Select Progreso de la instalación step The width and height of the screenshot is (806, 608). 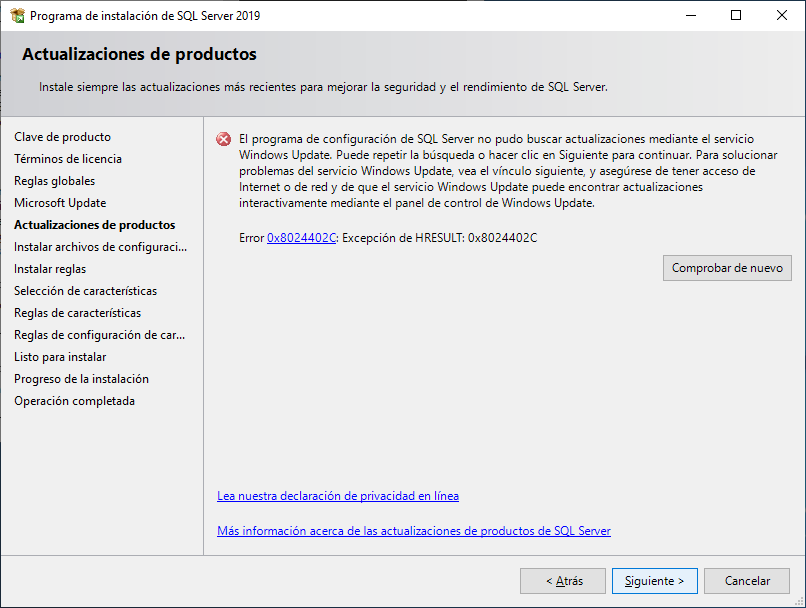(x=84, y=378)
